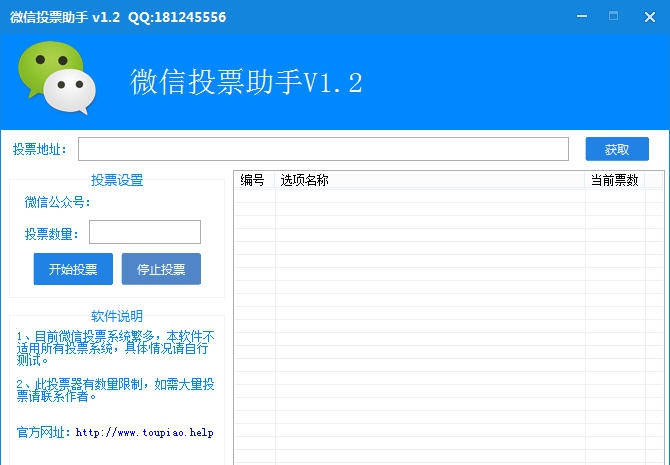This screenshot has width=670, height=465.
Task: Click the title bar text with QQ:181245556
Action: [118, 17]
